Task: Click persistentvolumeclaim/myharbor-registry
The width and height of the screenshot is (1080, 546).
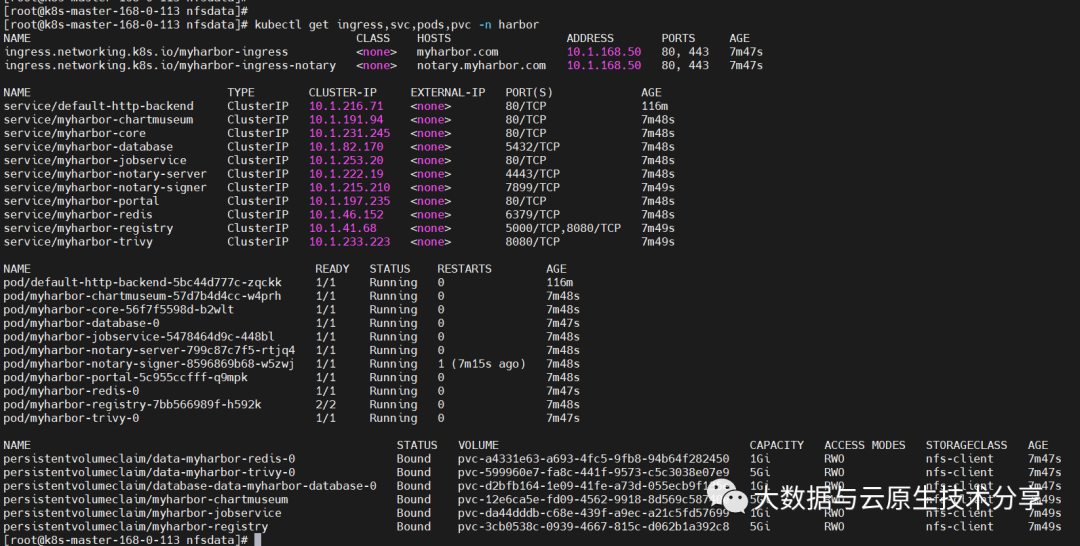Action: pos(136,526)
